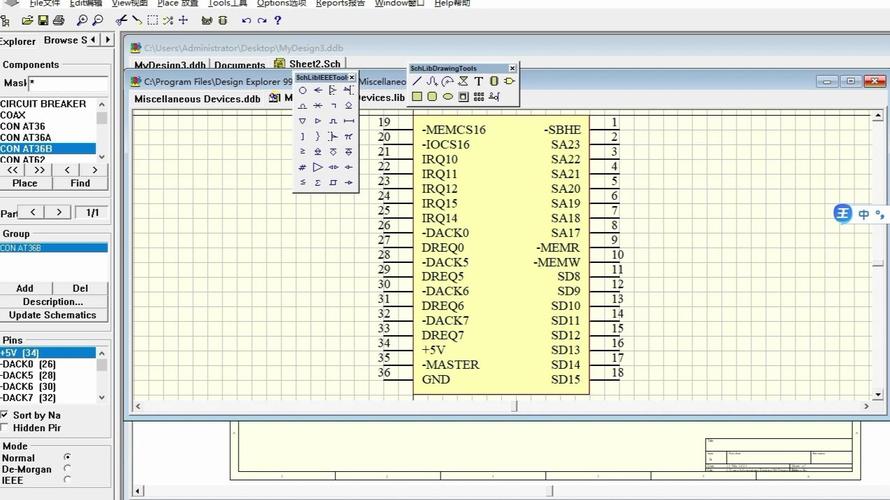This screenshot has width=890, height=500.
Task: Click the print icon in toolbar
Action: pos(59,20)
